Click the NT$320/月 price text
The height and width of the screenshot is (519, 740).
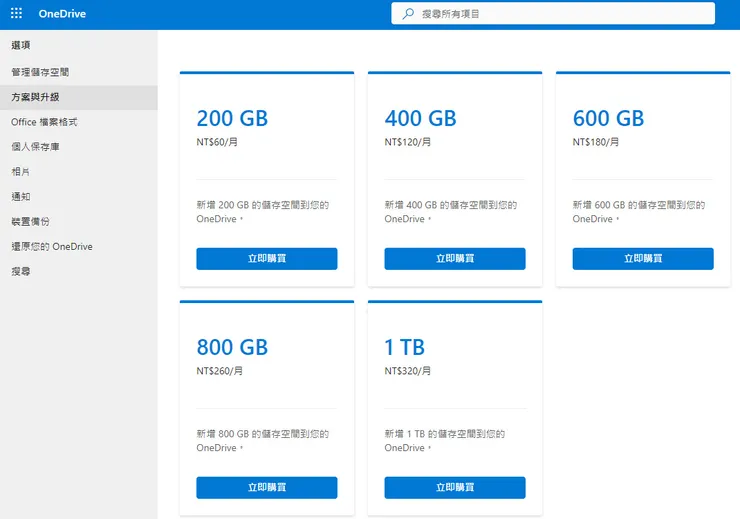point(408,371)
